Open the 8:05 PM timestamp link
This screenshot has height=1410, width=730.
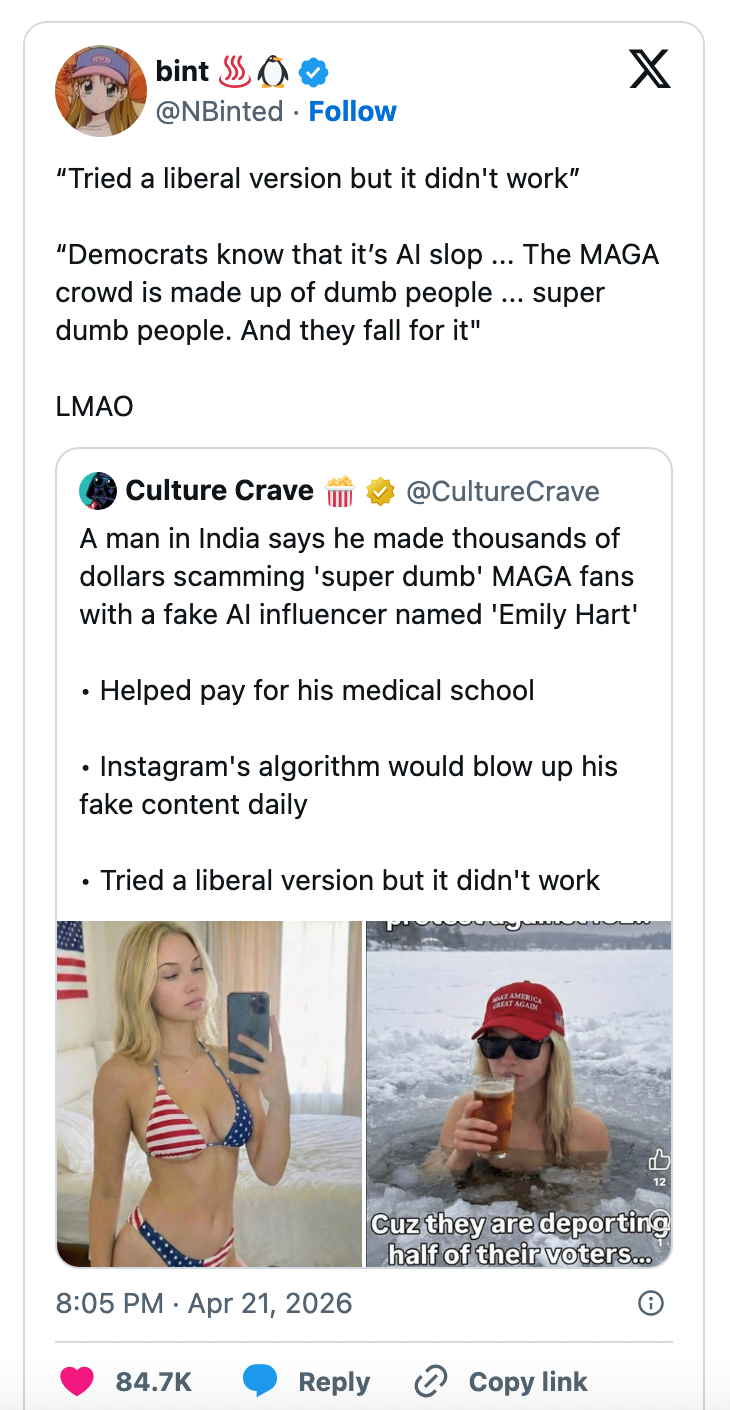[204, 1303]
